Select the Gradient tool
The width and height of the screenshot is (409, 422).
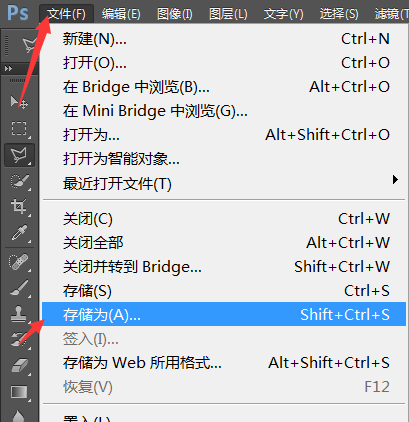pos(19,392)
